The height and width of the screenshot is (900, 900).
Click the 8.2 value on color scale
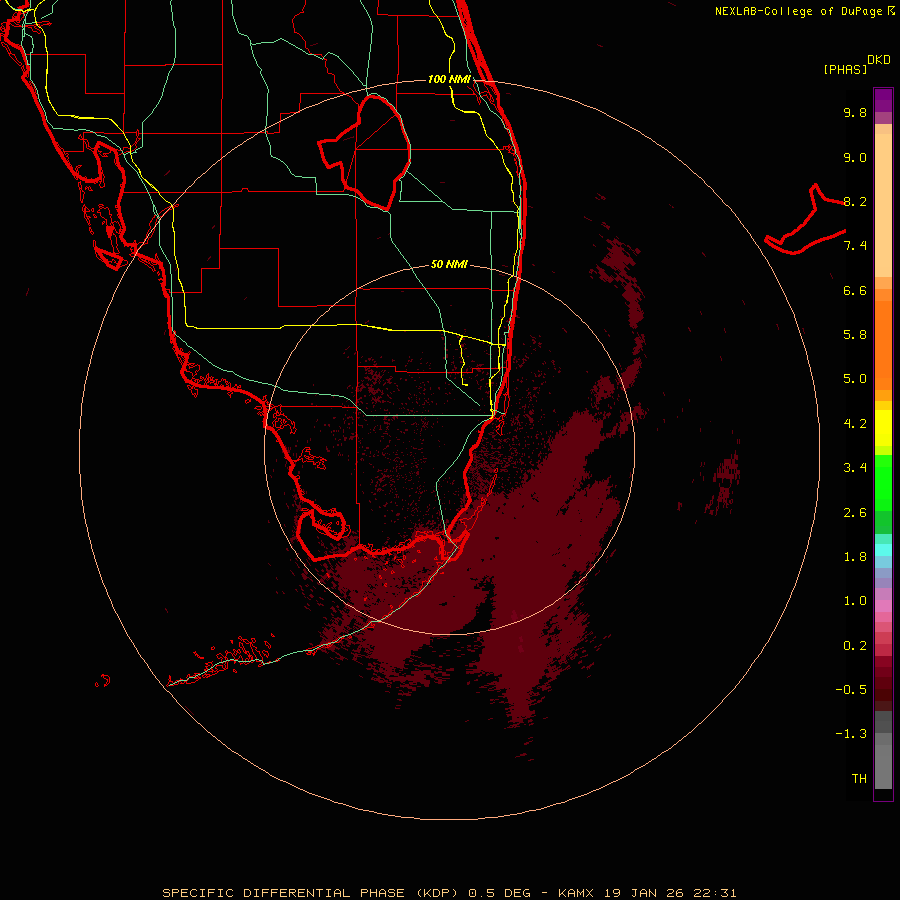click(855, 201)
